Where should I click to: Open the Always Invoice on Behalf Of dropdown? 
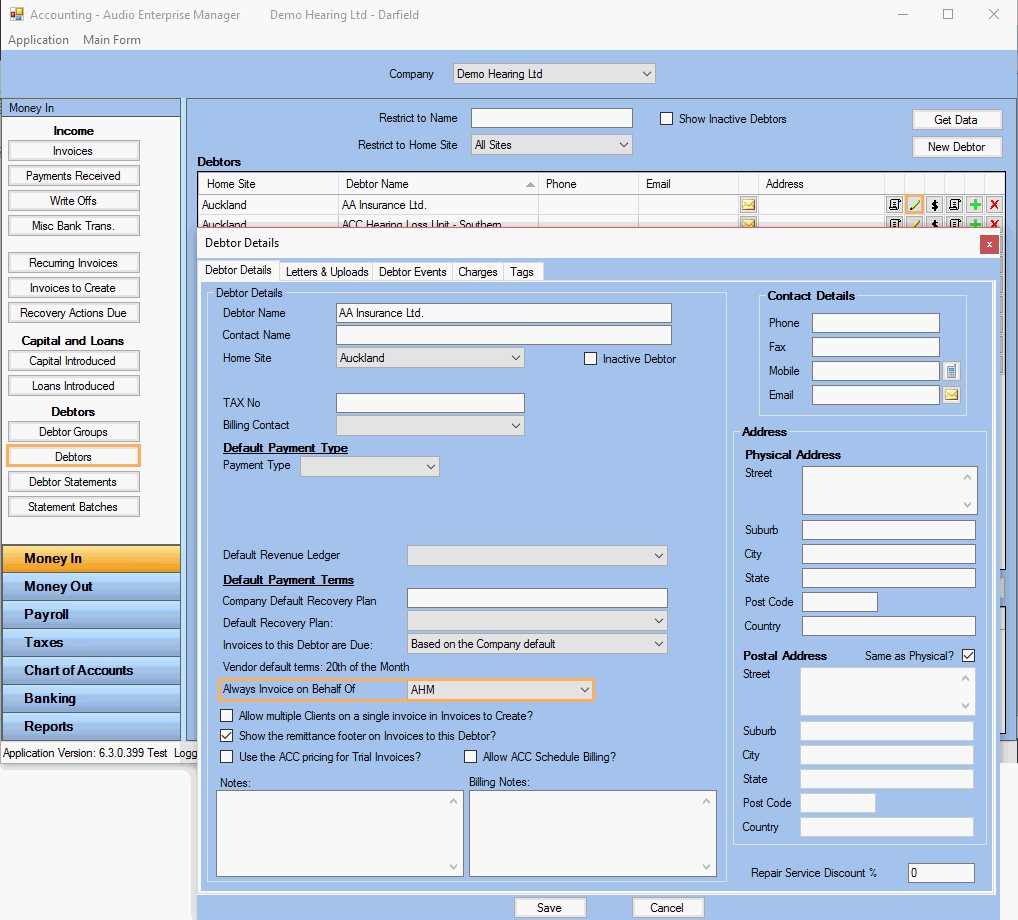[584, 690]
